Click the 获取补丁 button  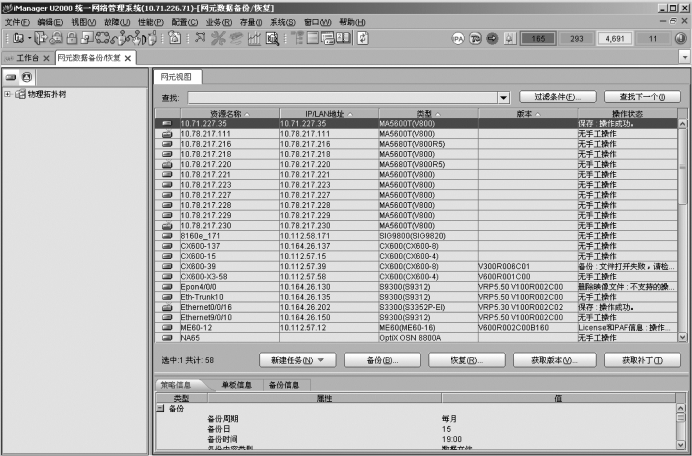(642, 360)
